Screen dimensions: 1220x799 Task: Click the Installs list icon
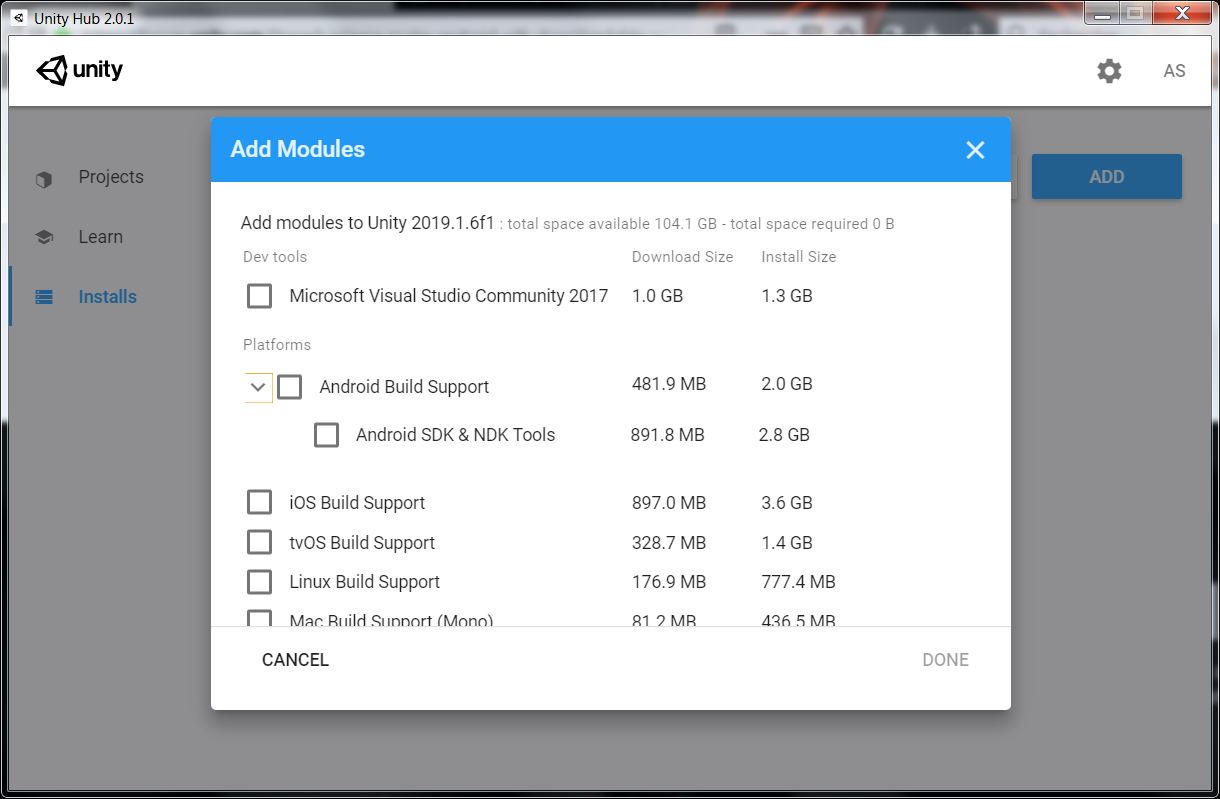coord(44,297)
